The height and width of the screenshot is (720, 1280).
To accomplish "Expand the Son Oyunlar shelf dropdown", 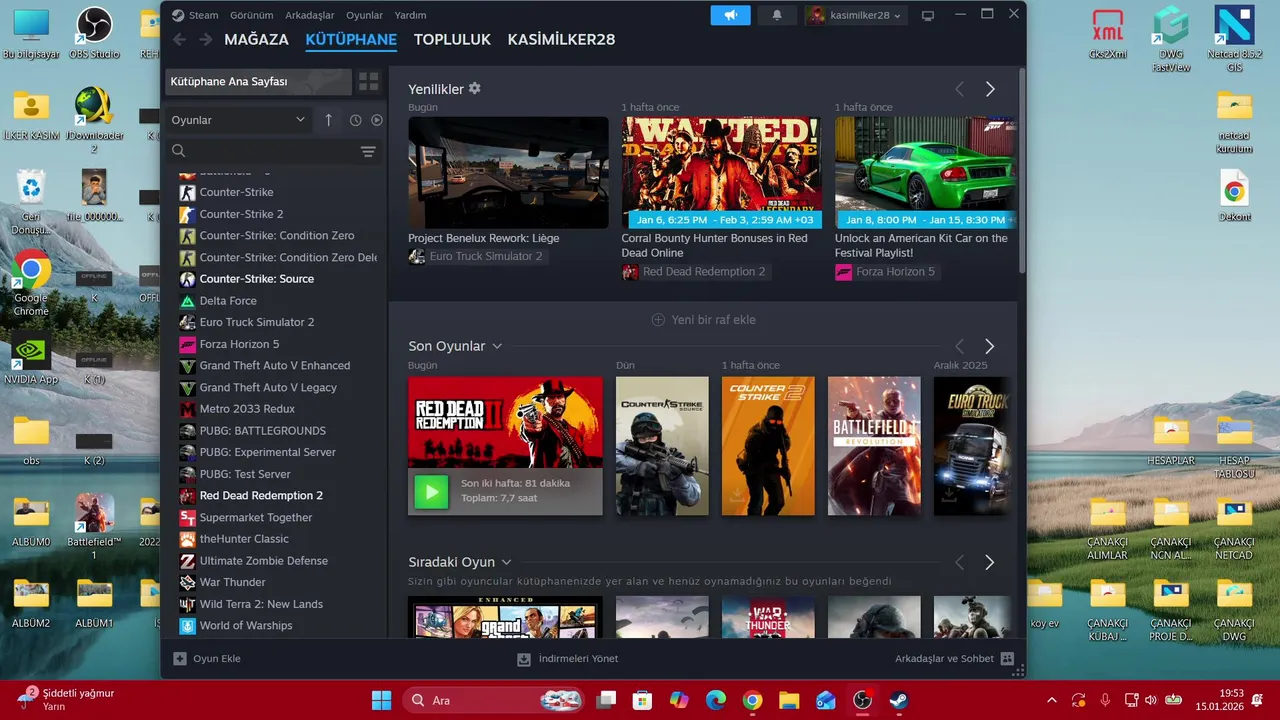I will point(497,346).
